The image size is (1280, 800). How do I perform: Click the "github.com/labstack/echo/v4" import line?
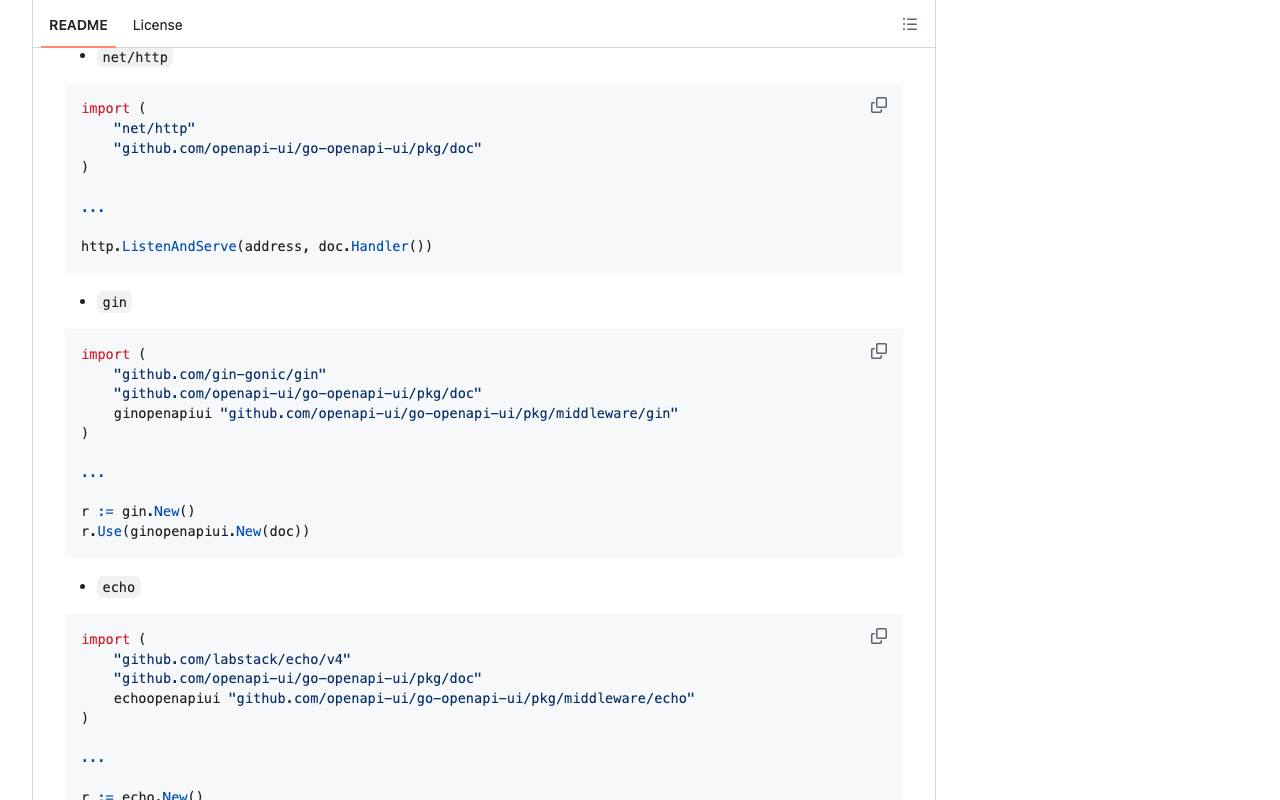(232, 659)
